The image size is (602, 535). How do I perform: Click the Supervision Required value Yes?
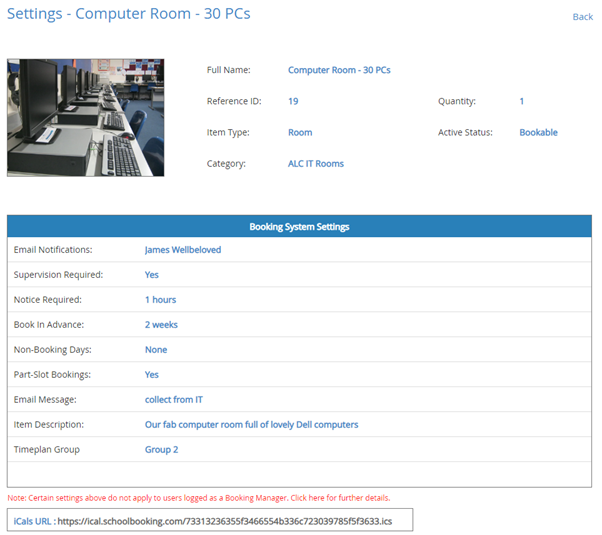click(151, 275)
